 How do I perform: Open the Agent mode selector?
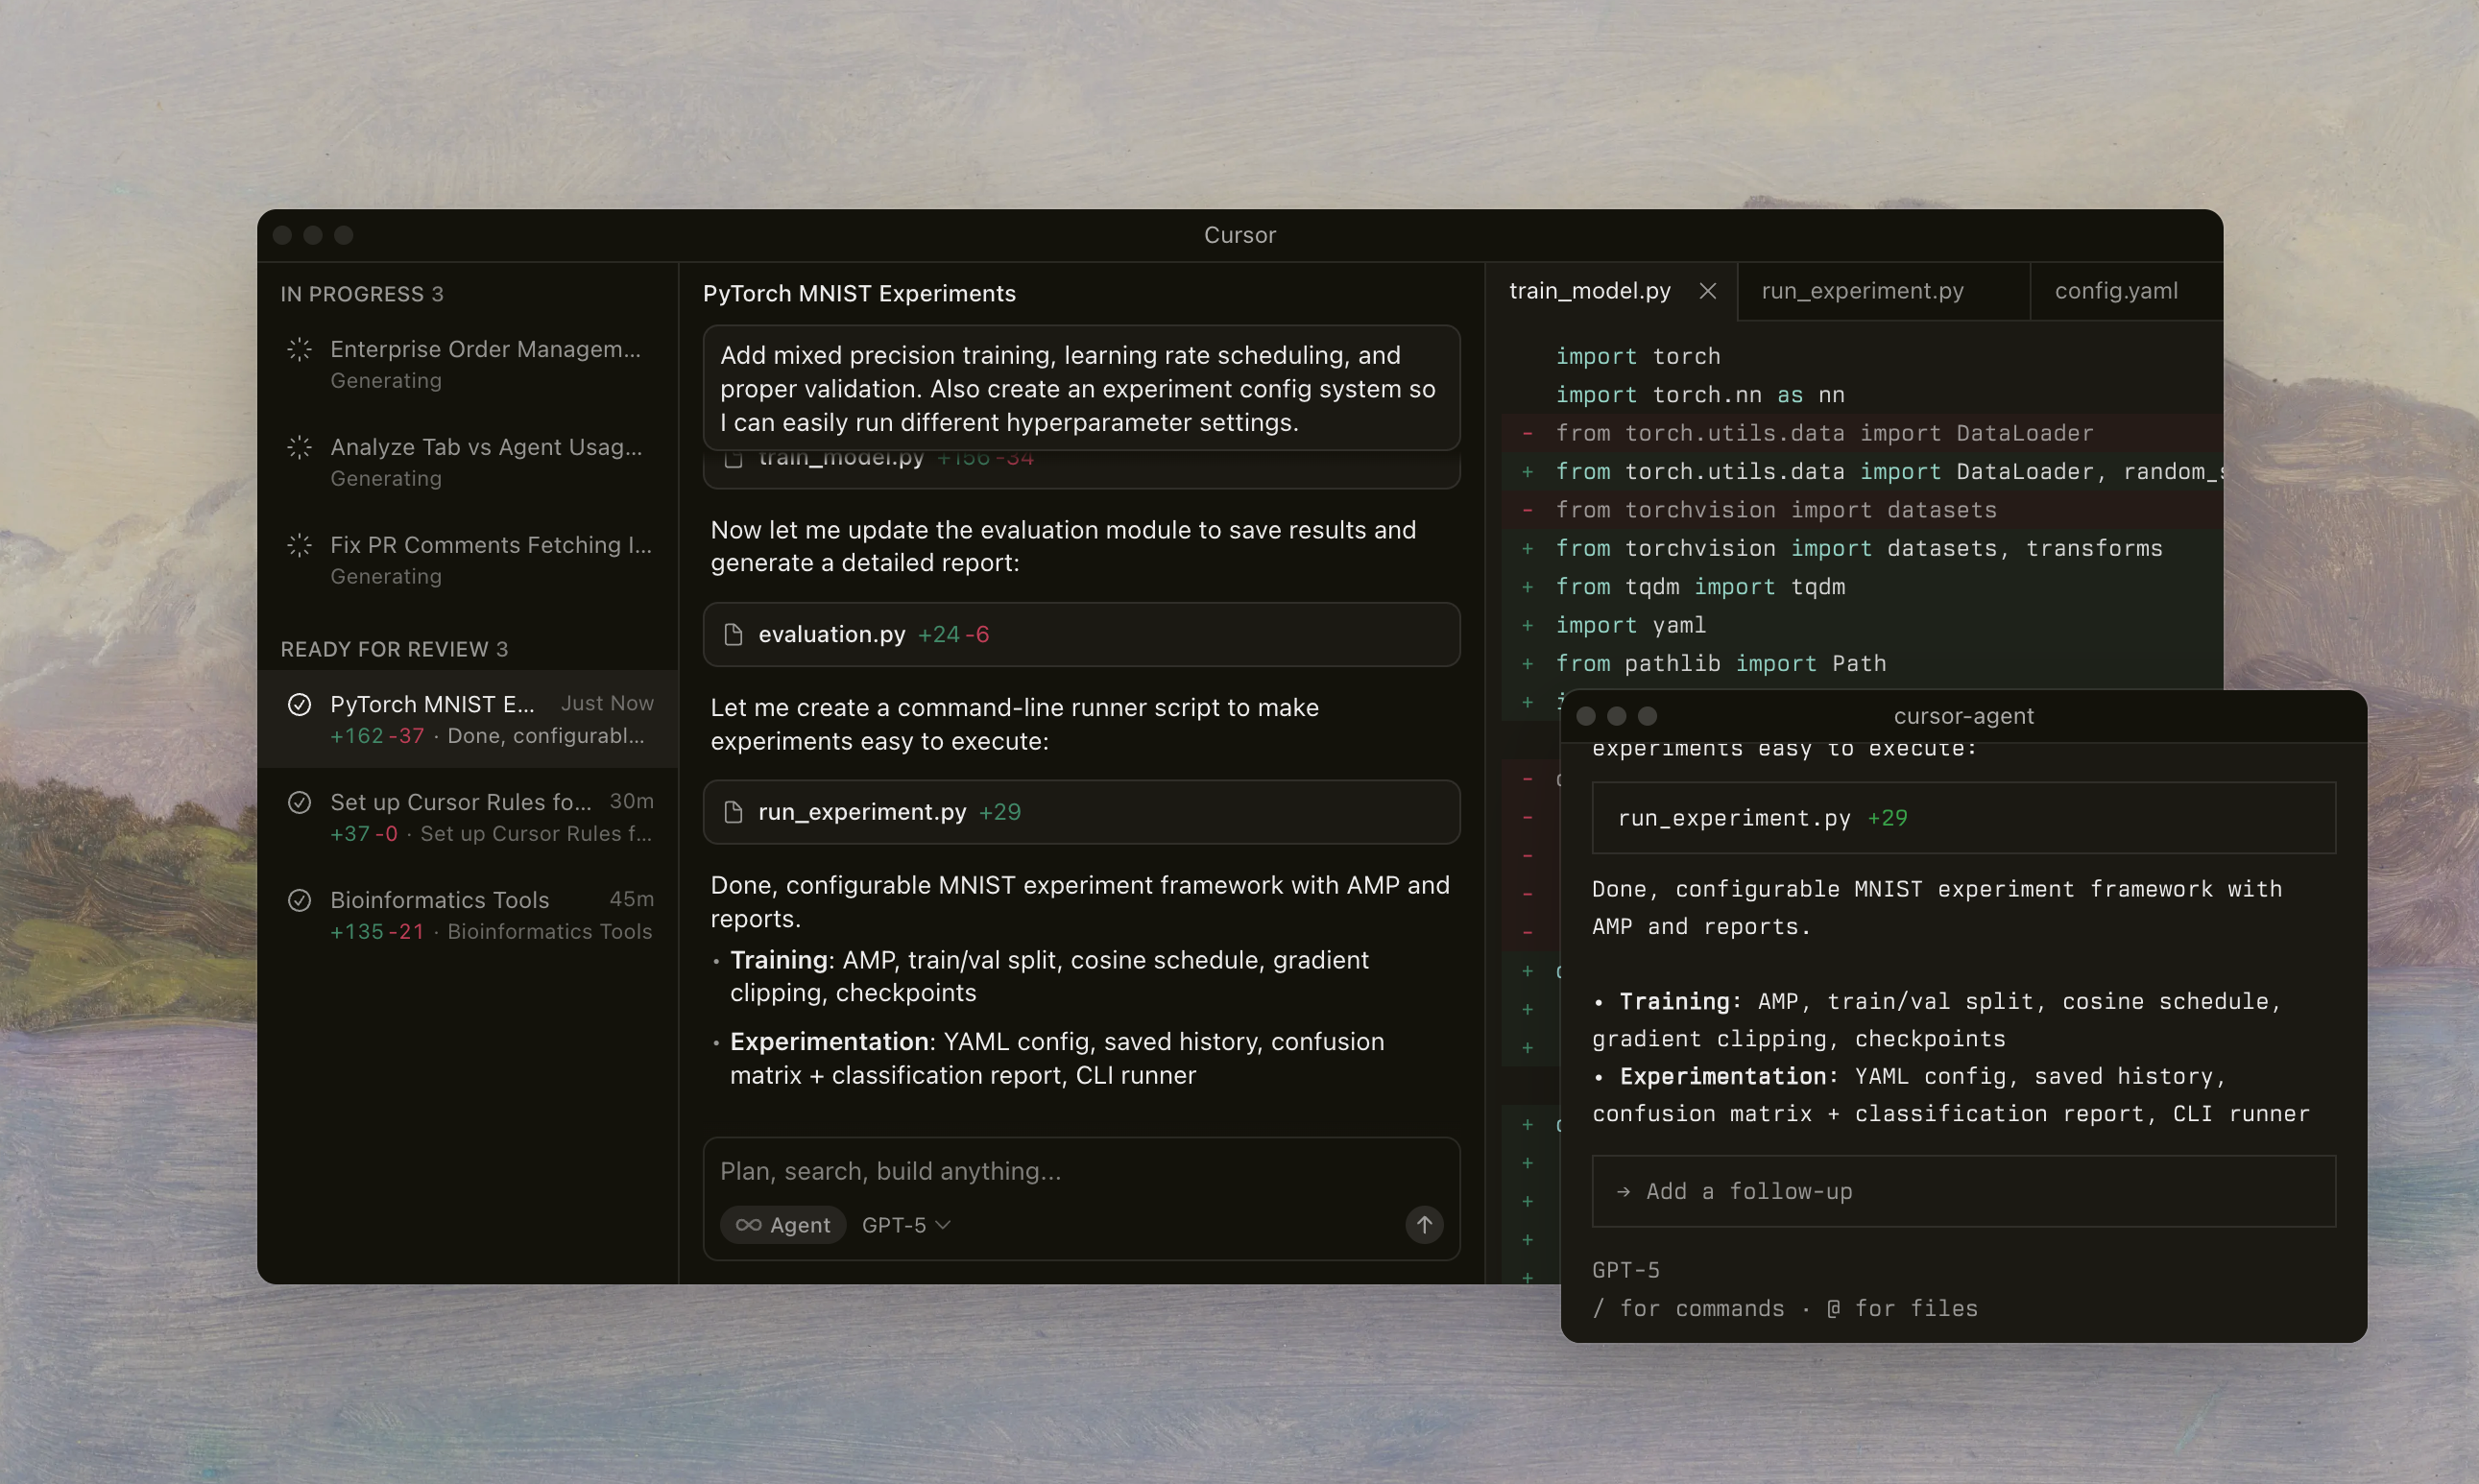click(x=783, y=1224)
